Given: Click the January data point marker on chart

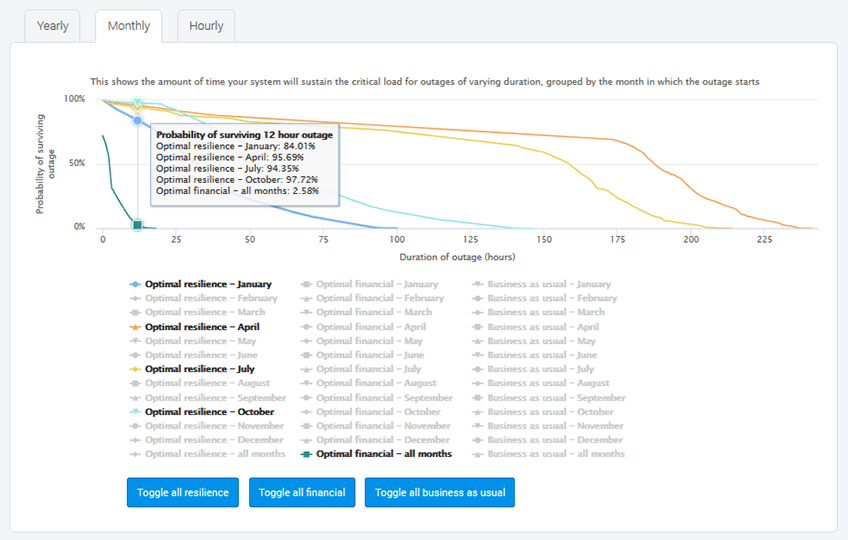Looking at the screenshot, I should [x=138, y=121].
